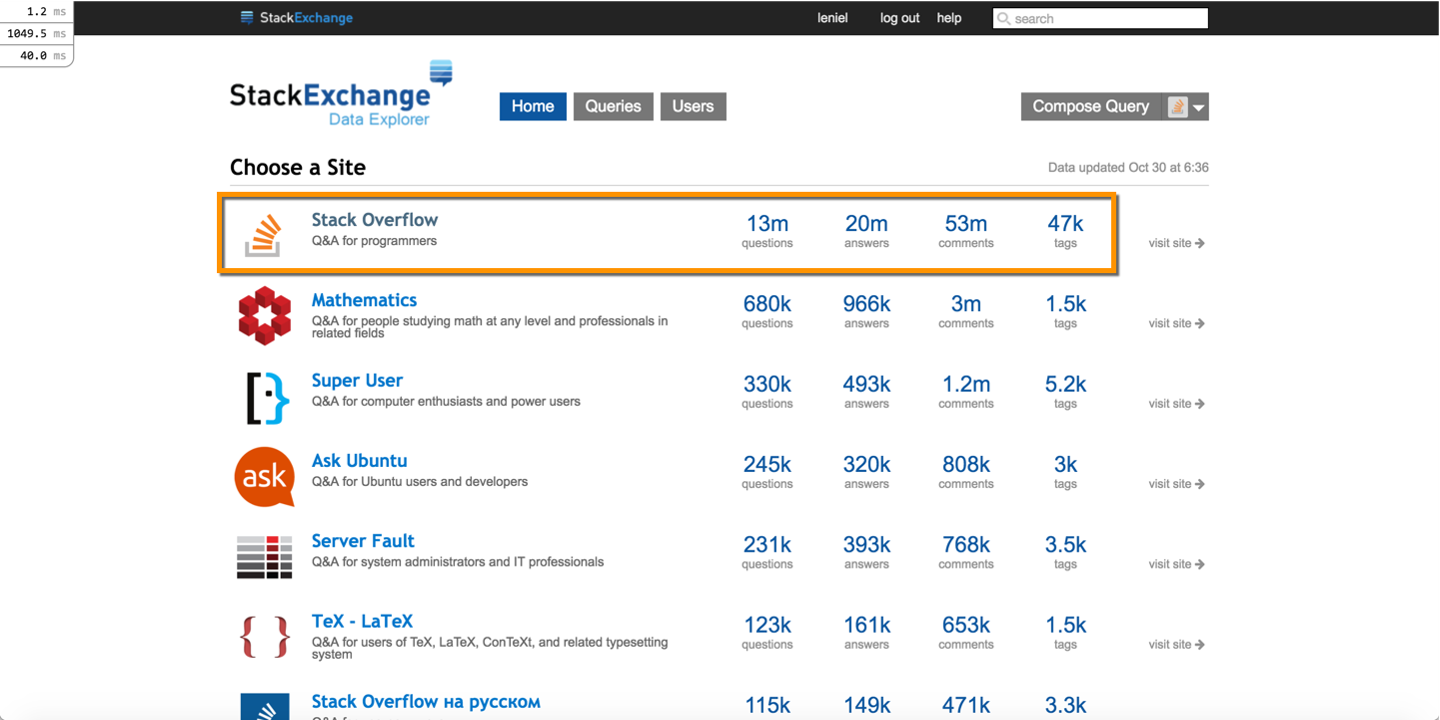Click the Super User bracket-face icon

[x=264, y=396]
